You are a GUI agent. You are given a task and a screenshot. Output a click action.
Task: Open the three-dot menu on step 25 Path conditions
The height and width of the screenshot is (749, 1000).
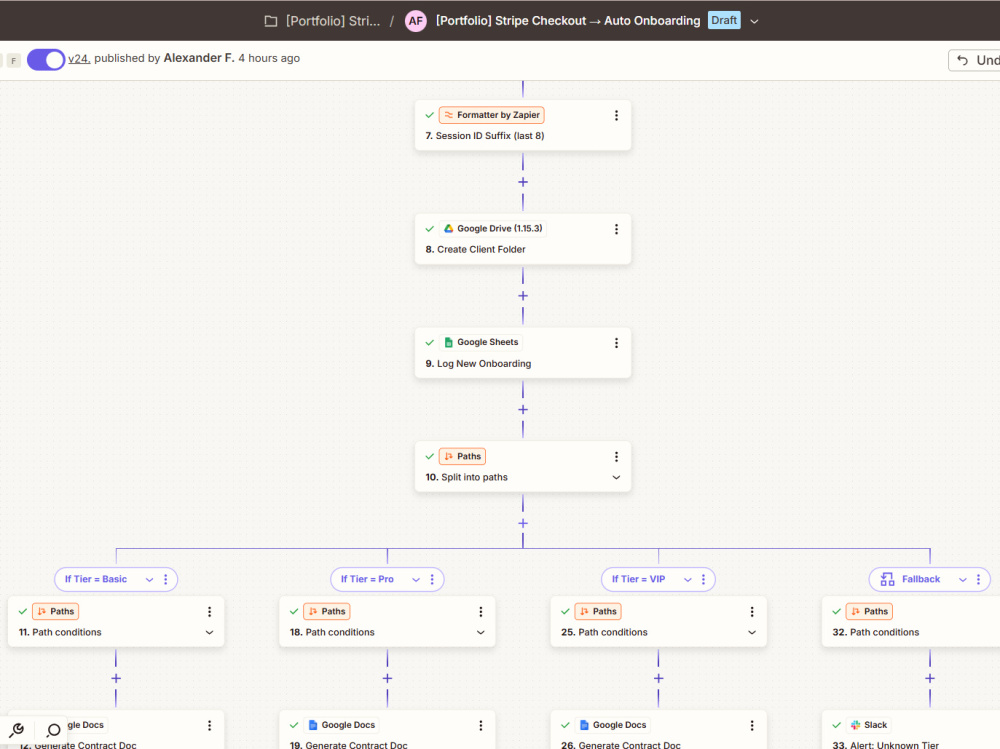coord(752,612)
